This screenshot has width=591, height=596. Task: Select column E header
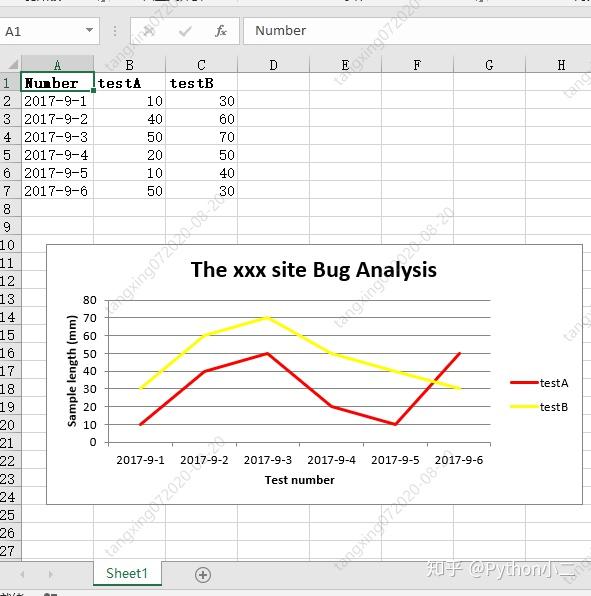[x=345, y=64]
